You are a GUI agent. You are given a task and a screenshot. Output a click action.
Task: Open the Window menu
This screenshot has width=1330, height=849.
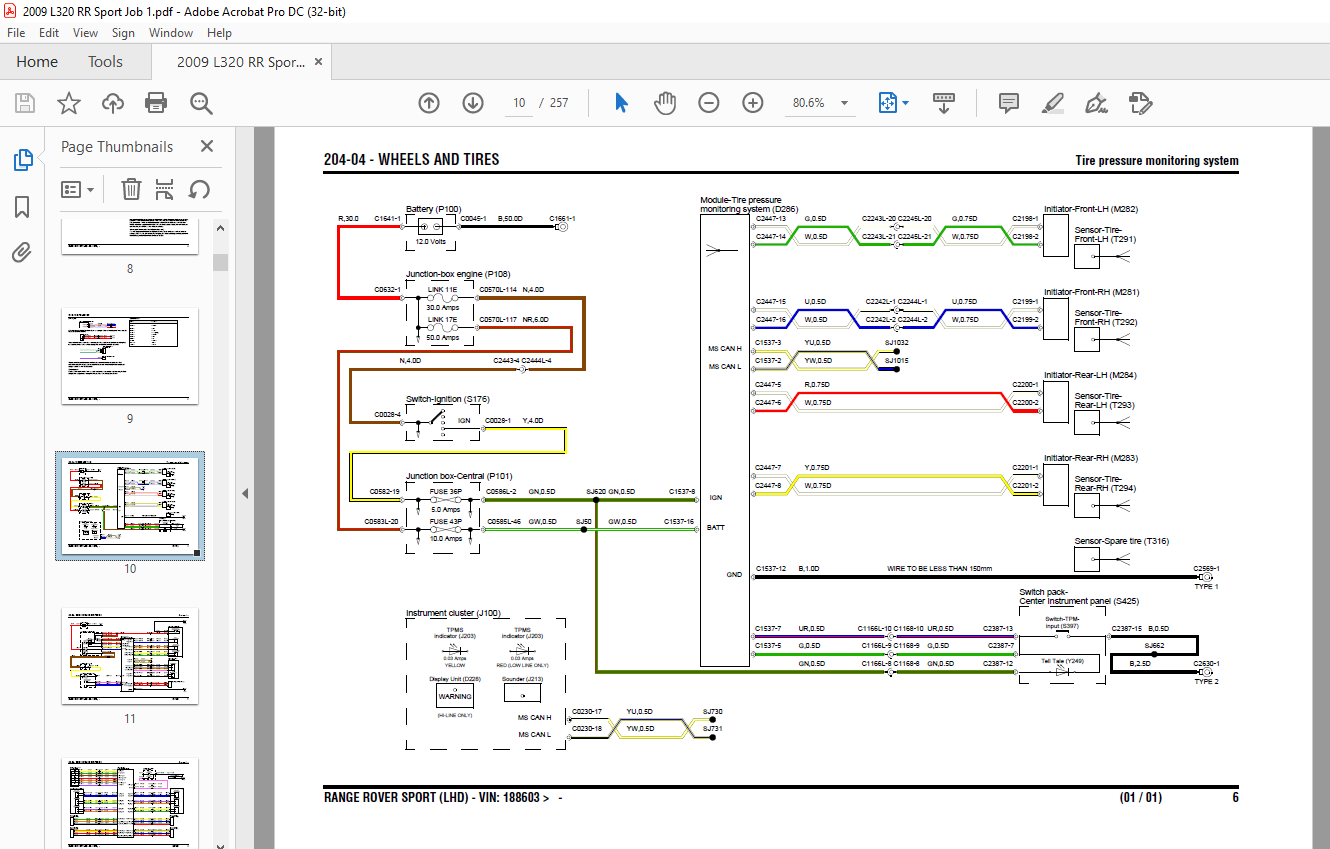point(171,33)
